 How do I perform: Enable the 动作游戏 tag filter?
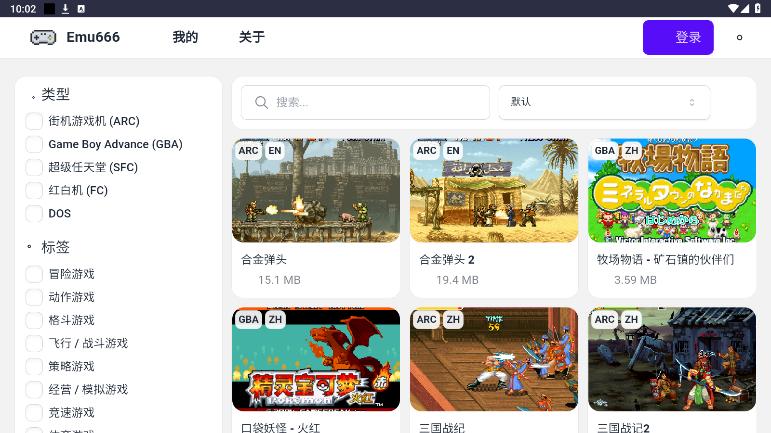point(34,297)
